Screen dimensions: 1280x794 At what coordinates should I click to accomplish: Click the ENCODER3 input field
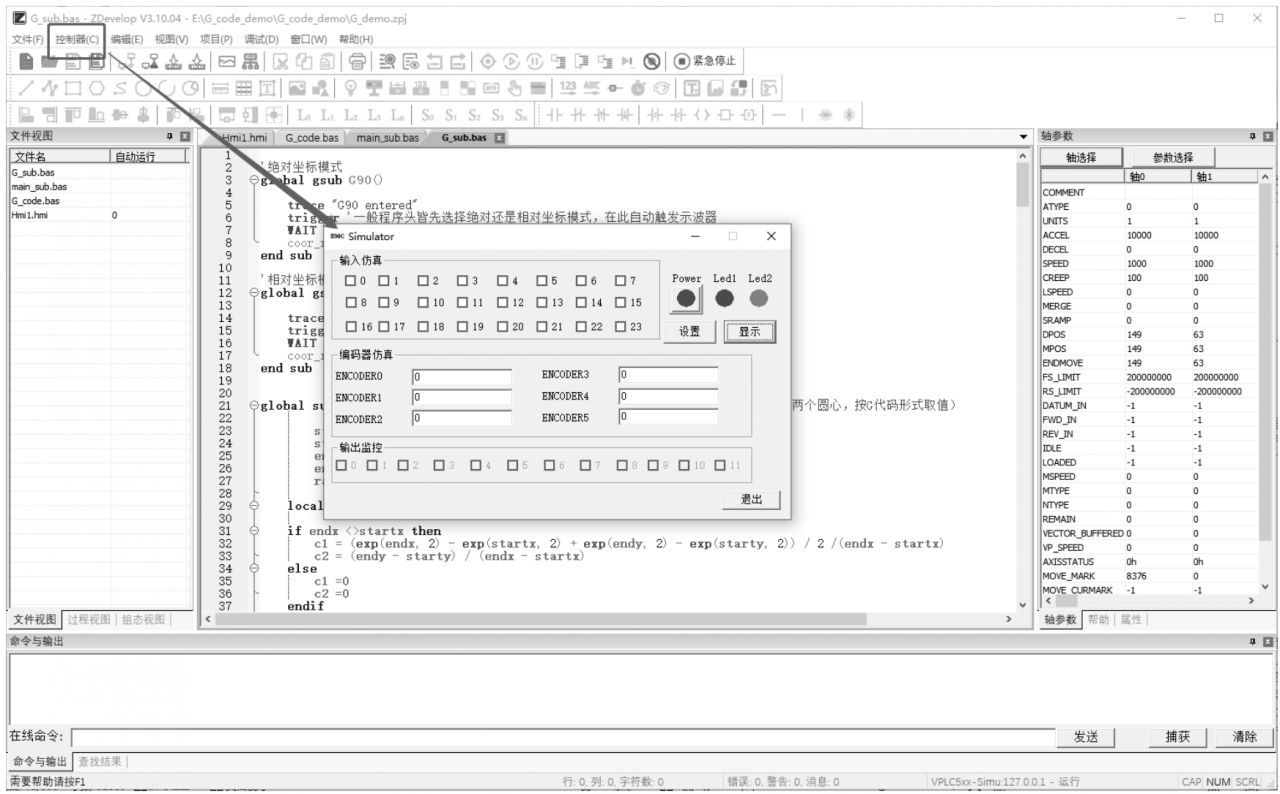(668, 376)
